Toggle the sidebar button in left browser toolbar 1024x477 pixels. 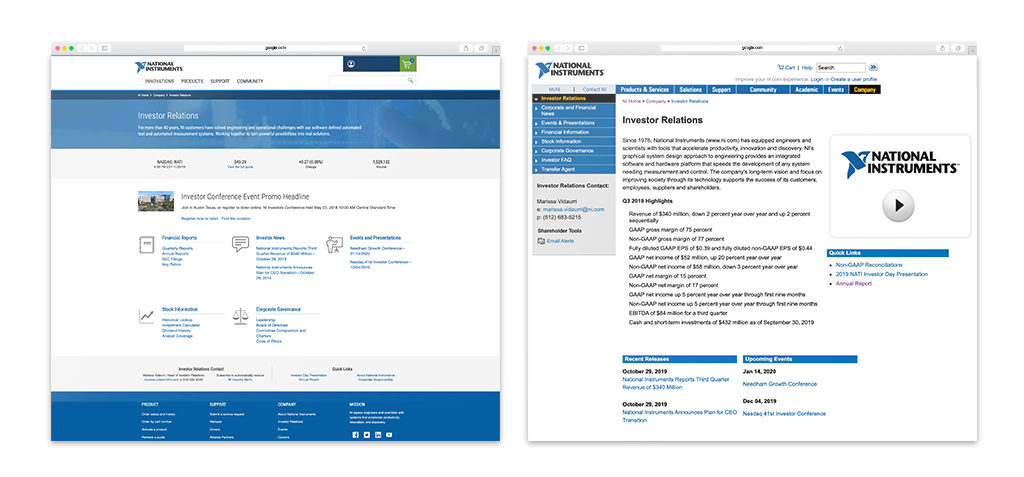tap(104, 48)
